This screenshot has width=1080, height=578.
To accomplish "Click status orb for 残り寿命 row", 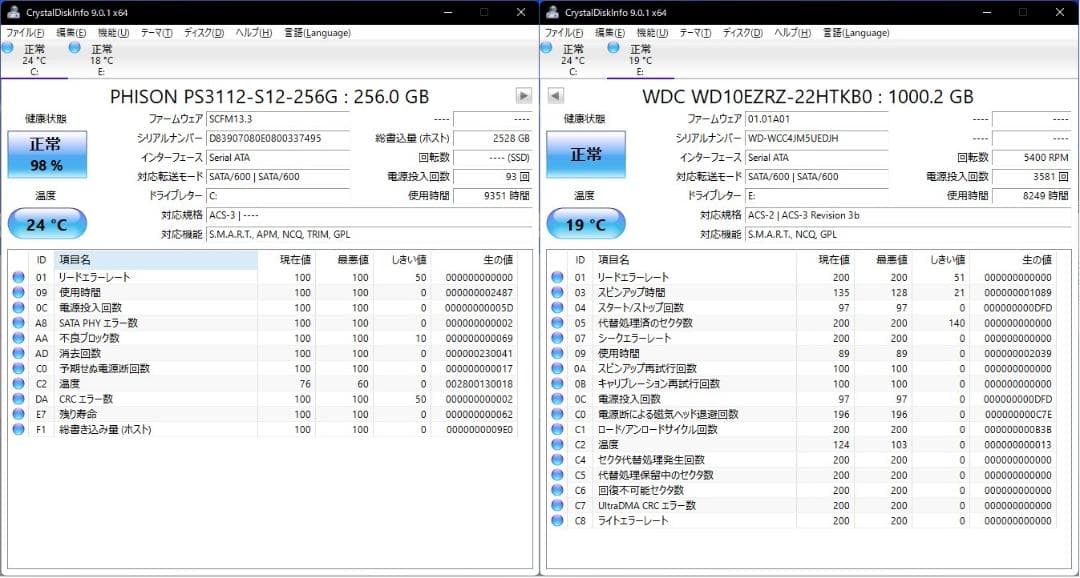I will tap(18, 414).
